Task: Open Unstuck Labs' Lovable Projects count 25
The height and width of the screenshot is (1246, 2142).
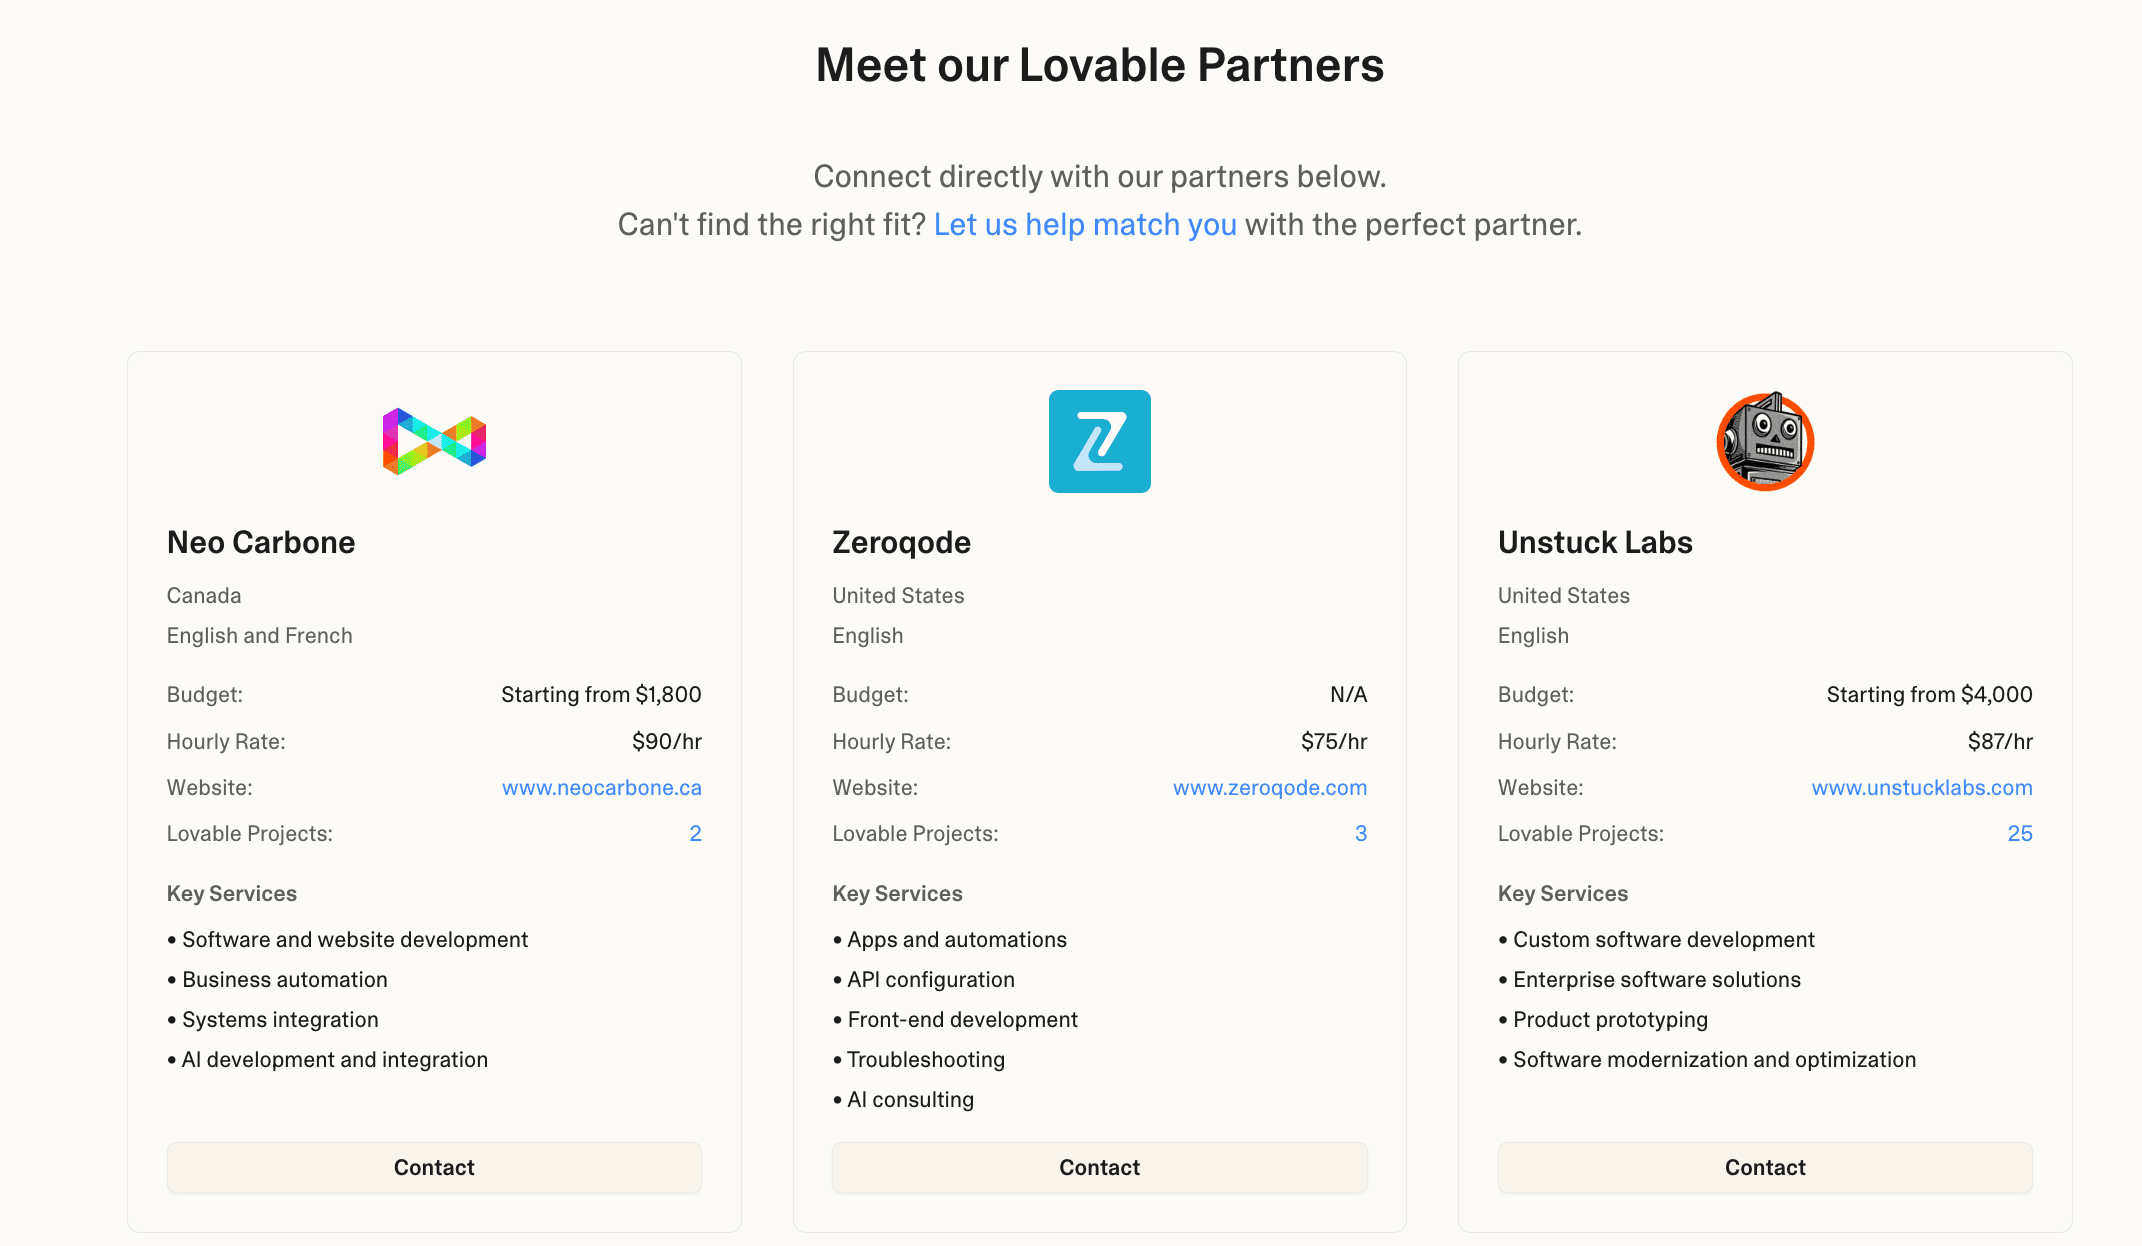Action: (2020, 833)
